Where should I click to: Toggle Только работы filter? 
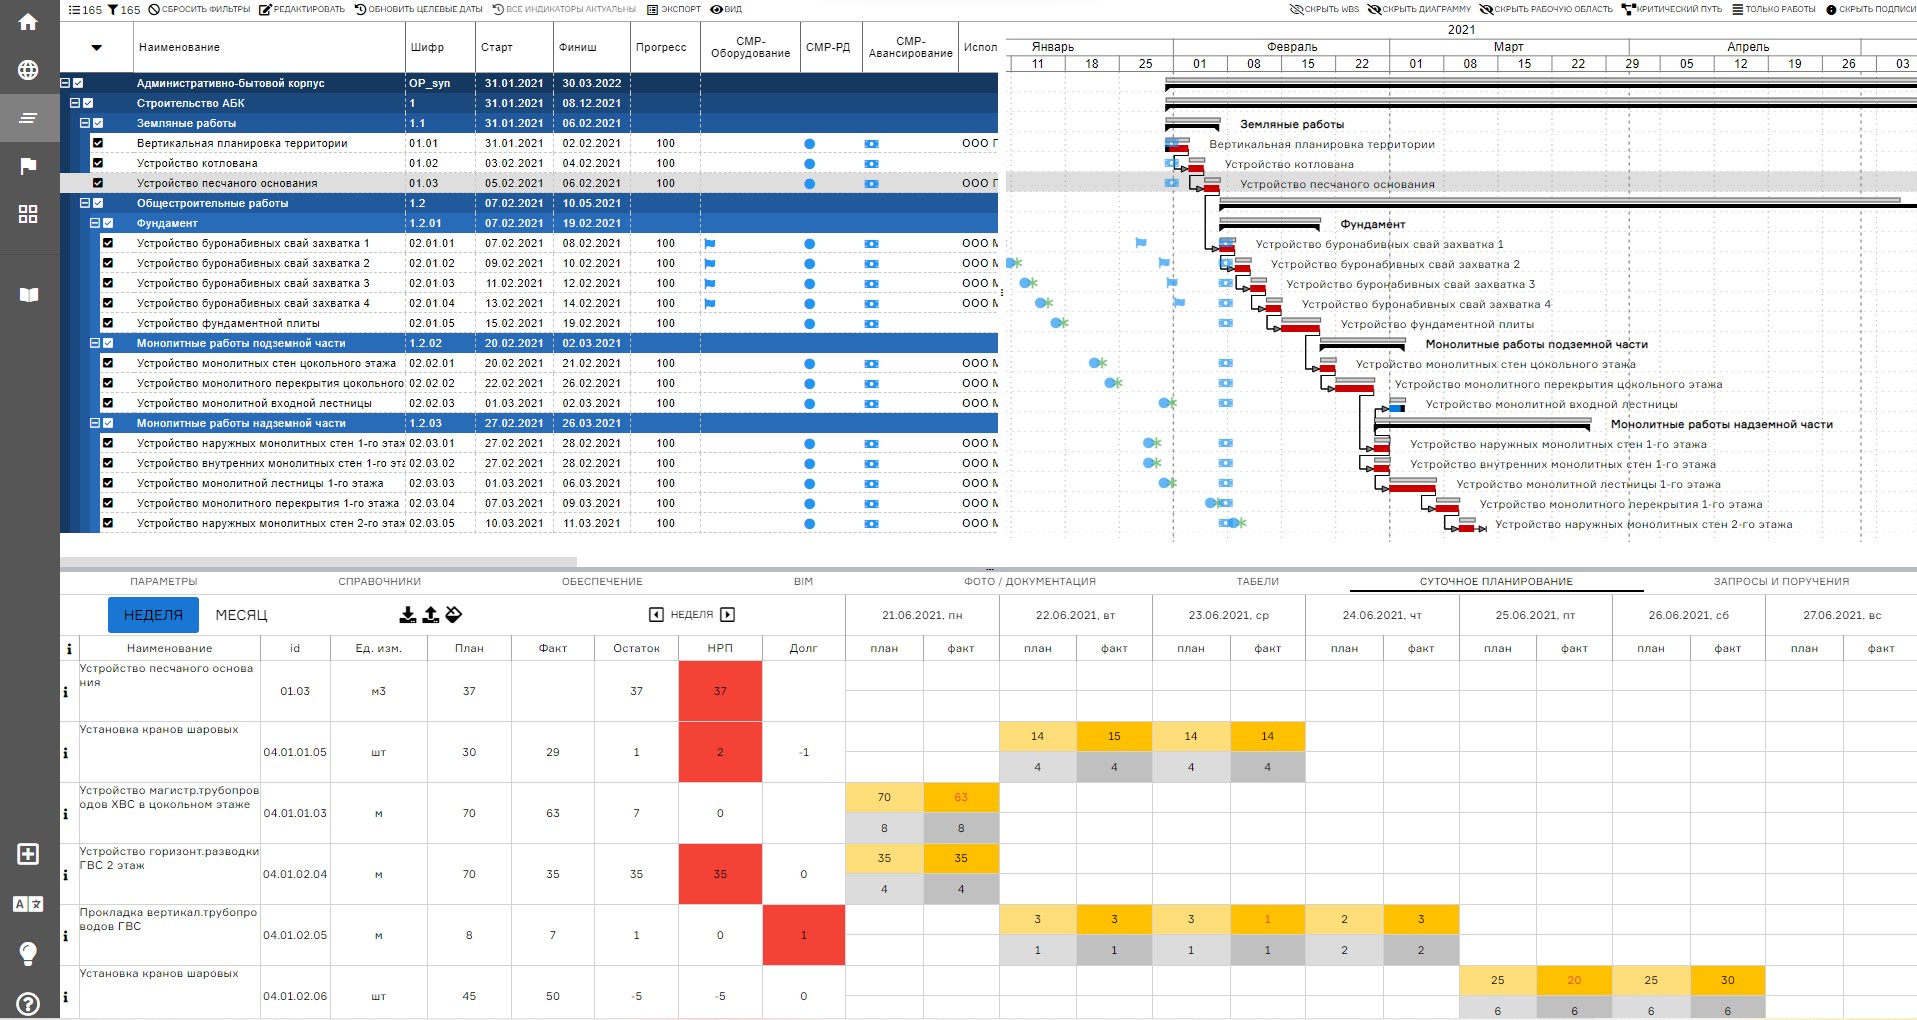1774,9
